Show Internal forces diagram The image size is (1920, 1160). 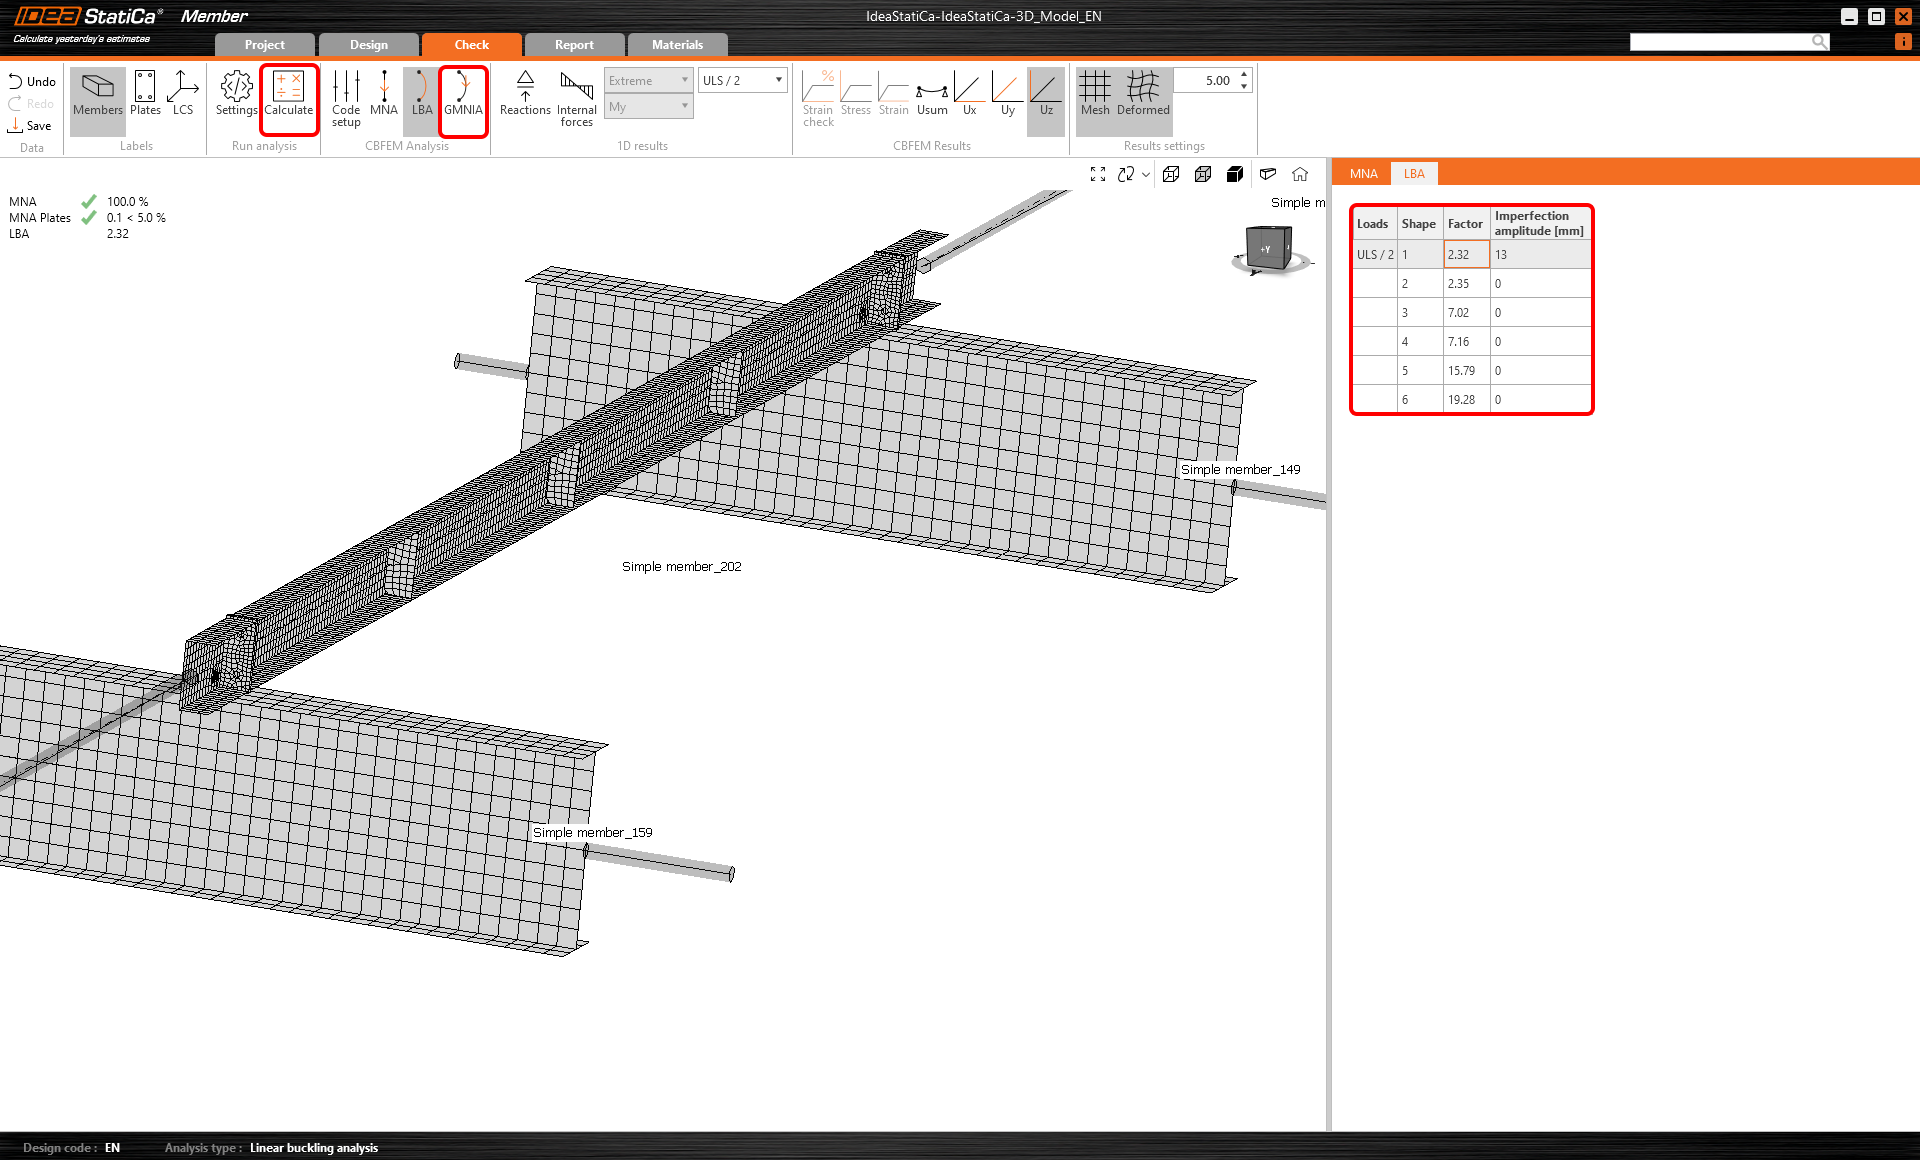click(576, 98)
